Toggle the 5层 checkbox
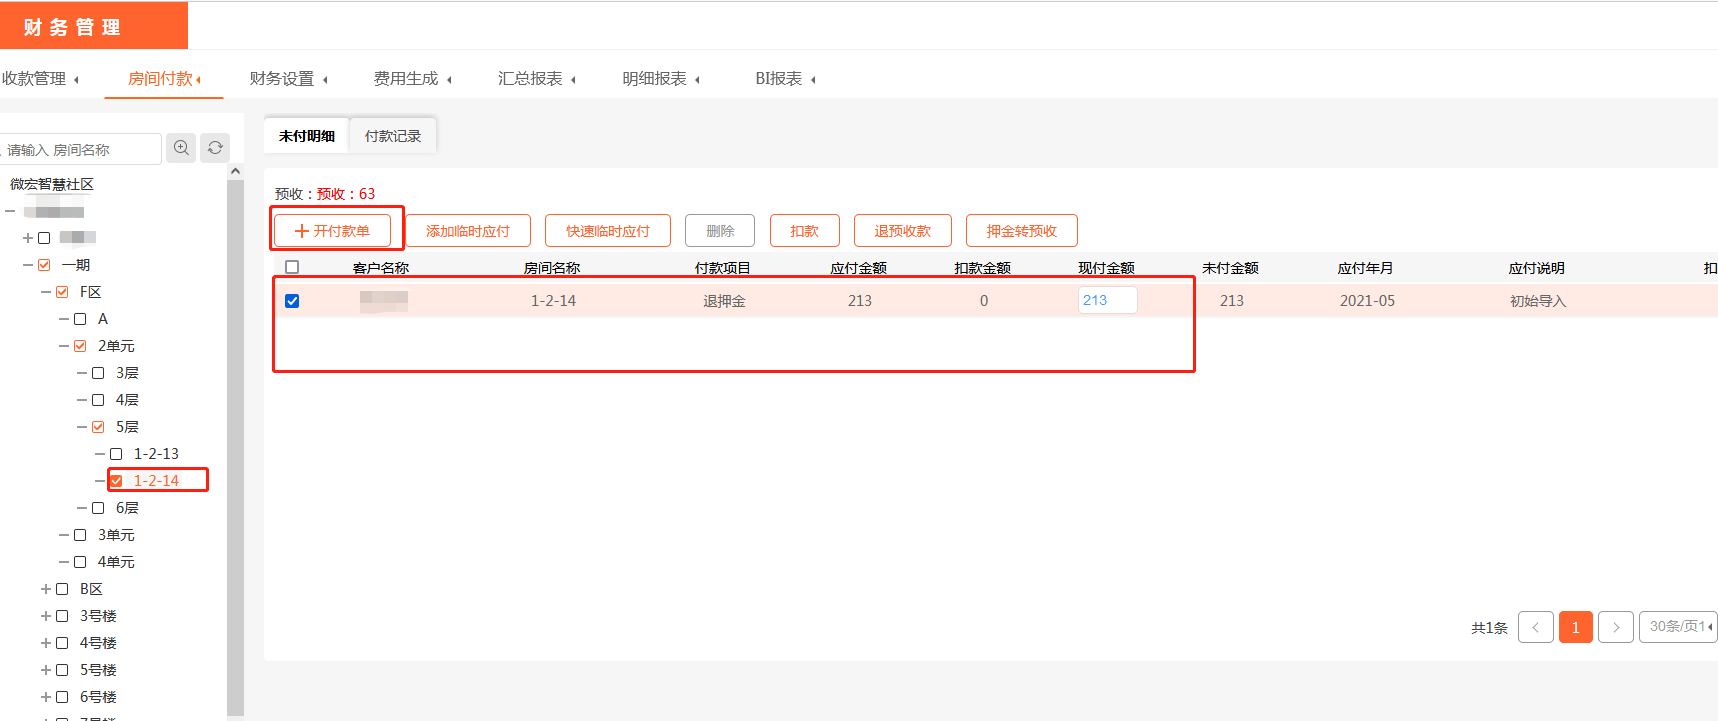Viewport: 1718px width, 721px height. pyautogui.click(x=98, y=427)
